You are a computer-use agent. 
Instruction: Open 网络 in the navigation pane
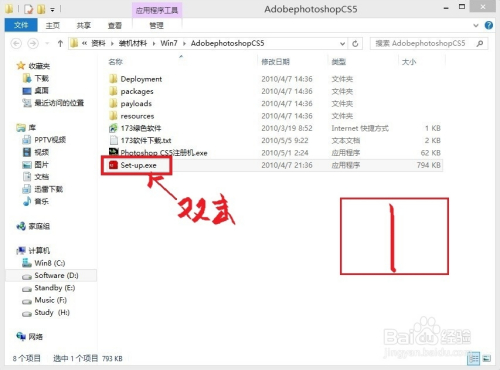click(35, 337)
